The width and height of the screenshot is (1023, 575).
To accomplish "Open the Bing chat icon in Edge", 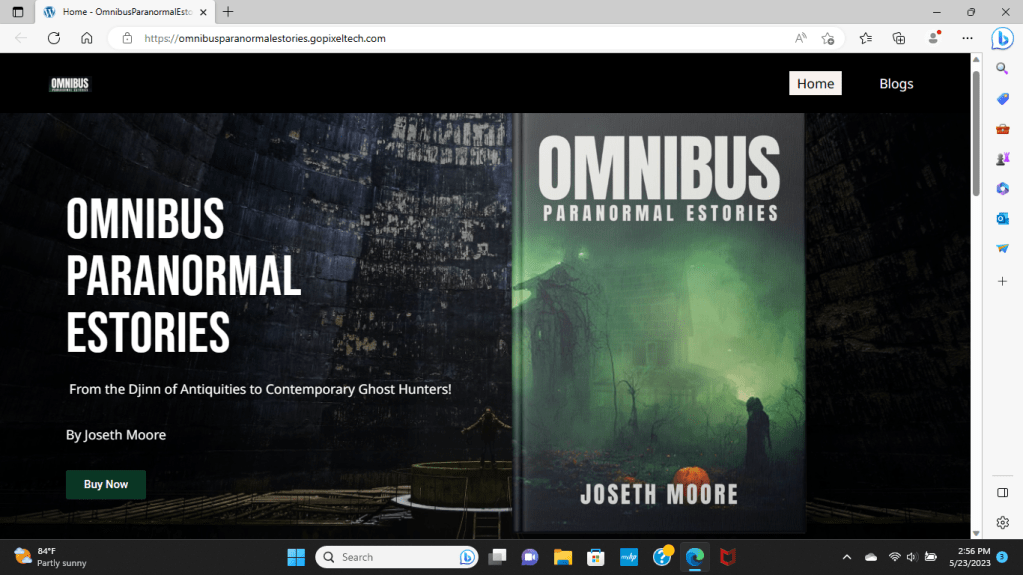I will 1002,39.
